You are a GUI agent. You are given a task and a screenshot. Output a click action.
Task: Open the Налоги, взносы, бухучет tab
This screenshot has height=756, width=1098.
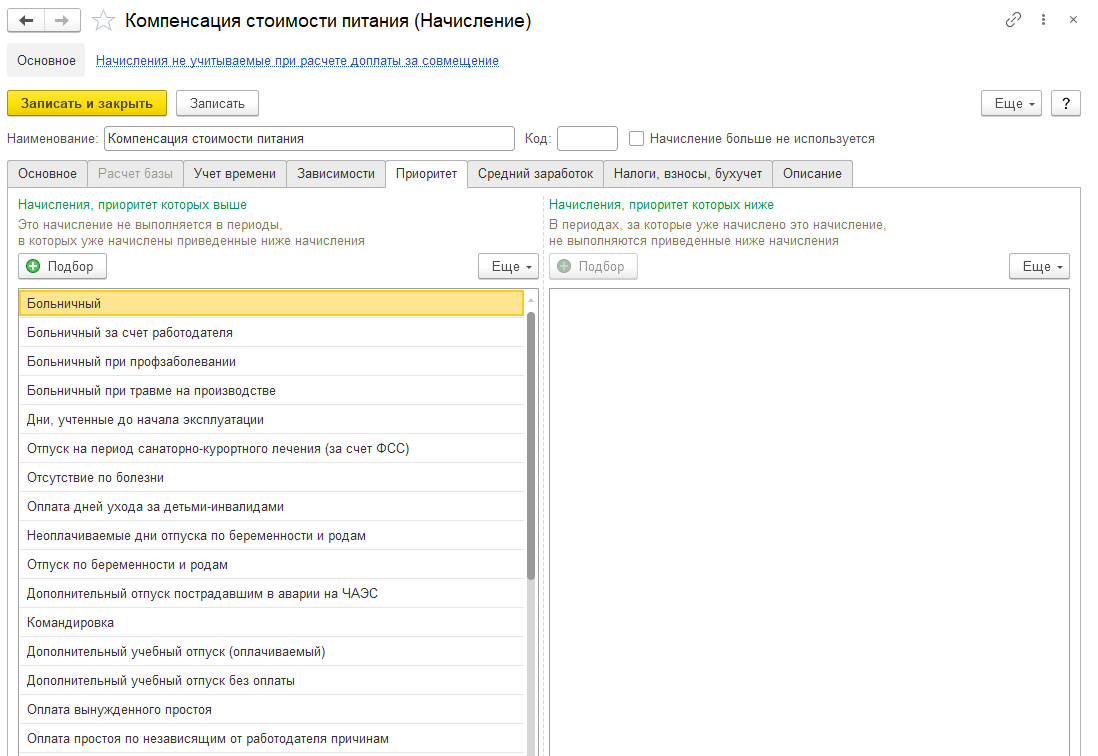pos(688,173)
